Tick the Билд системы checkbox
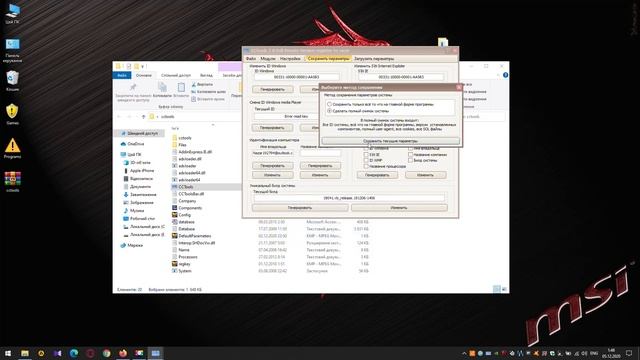The image size is (640, 360). click(410, 161)
